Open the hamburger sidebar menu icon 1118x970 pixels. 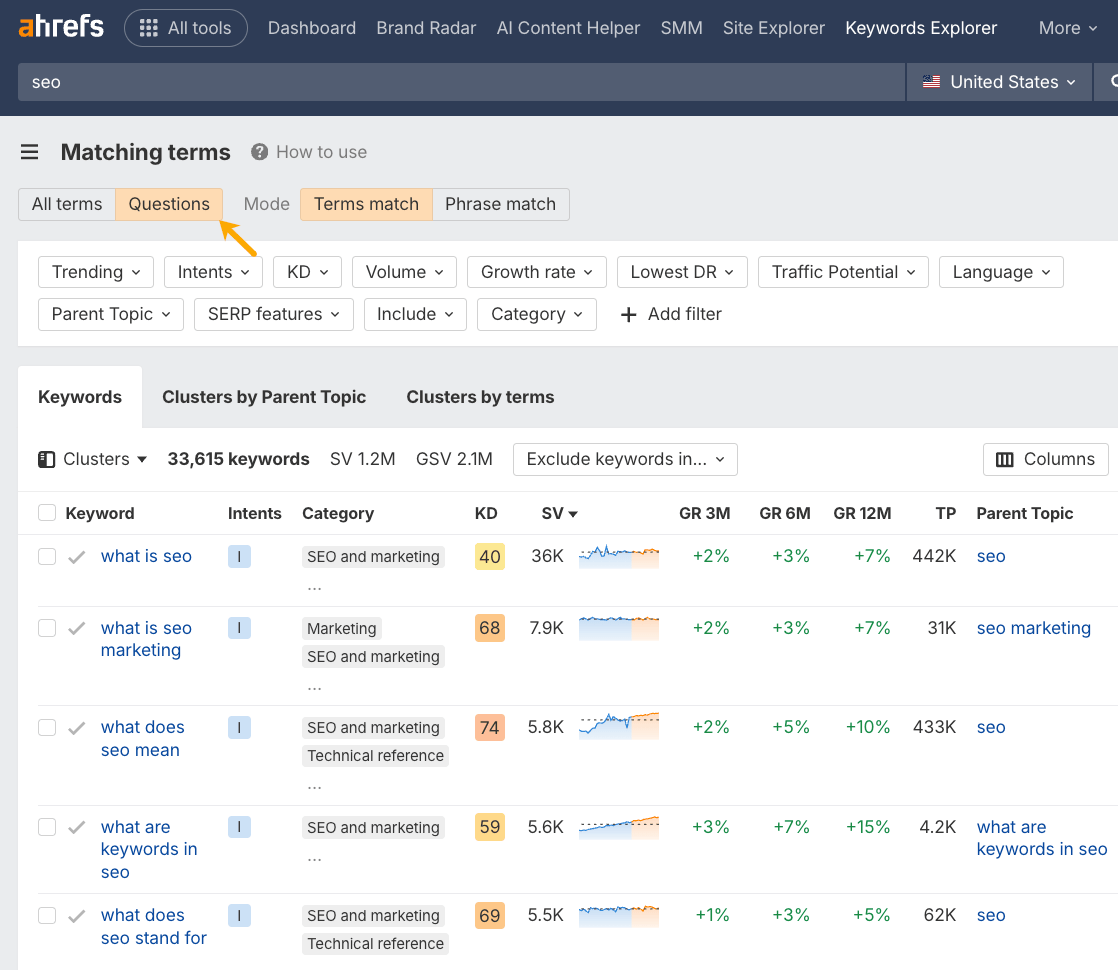click(x=29, y=152)
